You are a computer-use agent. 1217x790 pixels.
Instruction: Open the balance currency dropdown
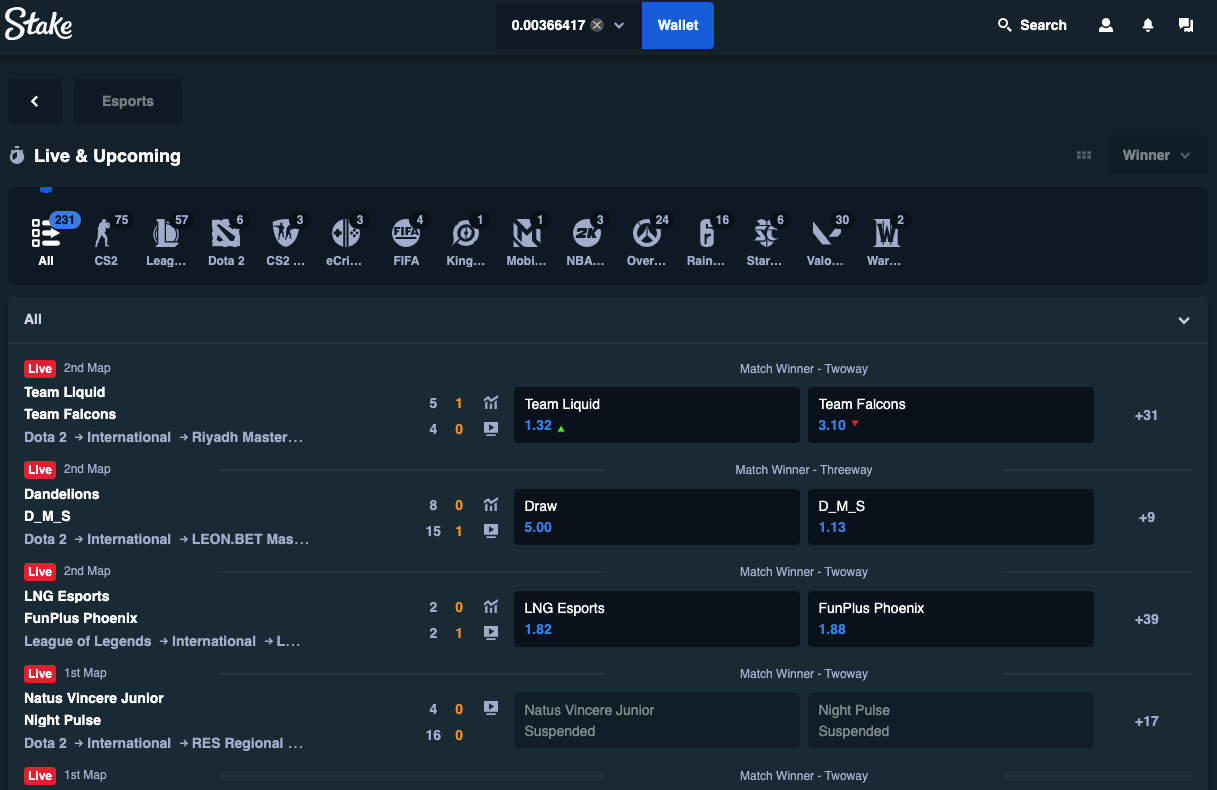coord(619,25)
